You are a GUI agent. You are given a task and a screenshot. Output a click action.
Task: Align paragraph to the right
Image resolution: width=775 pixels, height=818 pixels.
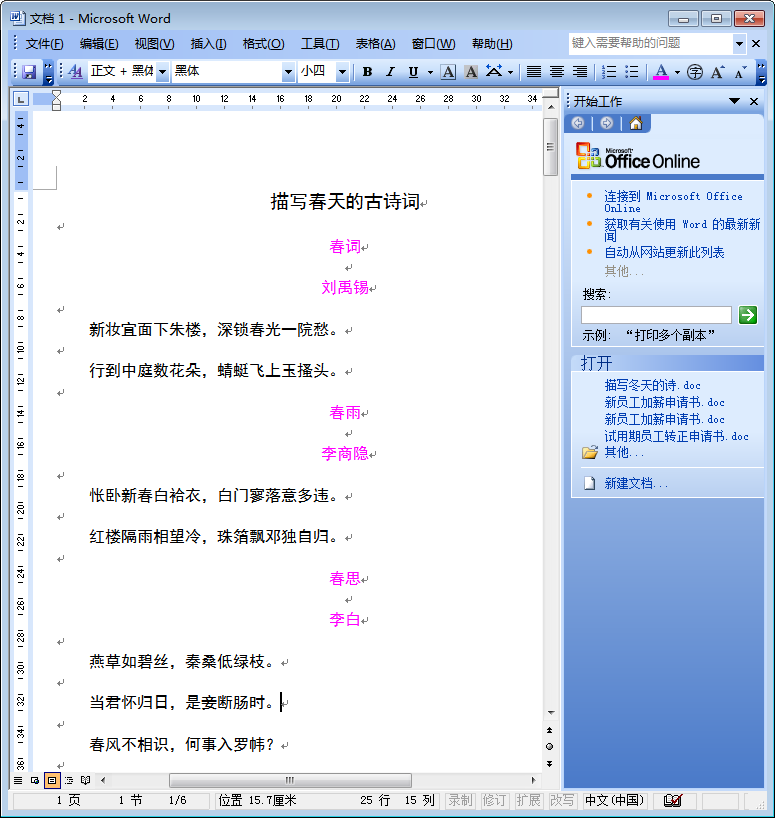point(580,72)
